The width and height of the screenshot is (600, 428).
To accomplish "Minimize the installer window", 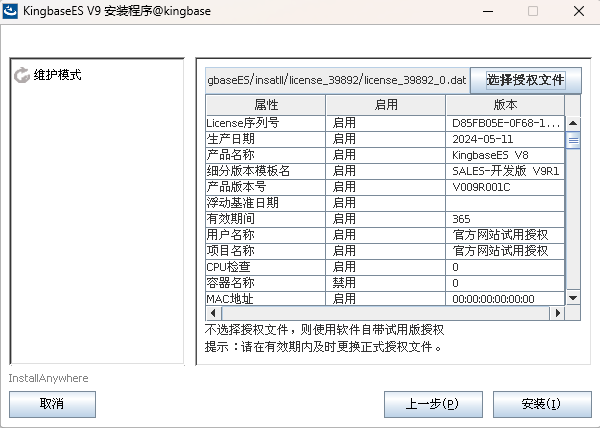I will [488, 11].
